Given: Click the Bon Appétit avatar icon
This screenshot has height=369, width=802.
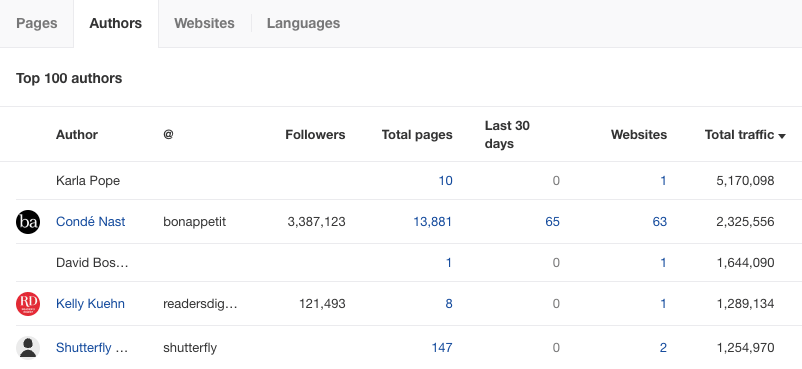Looking at the screenshot, I should point(28,222).
